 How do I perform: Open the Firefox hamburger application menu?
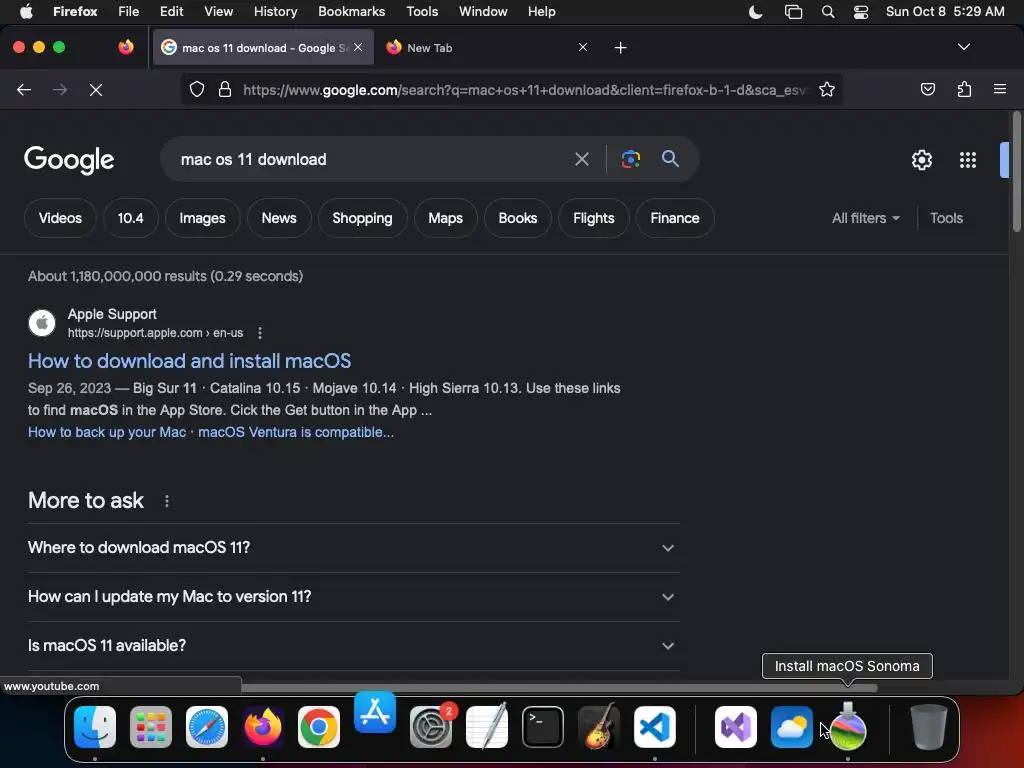pyautogui.click(x=999, y=89)
